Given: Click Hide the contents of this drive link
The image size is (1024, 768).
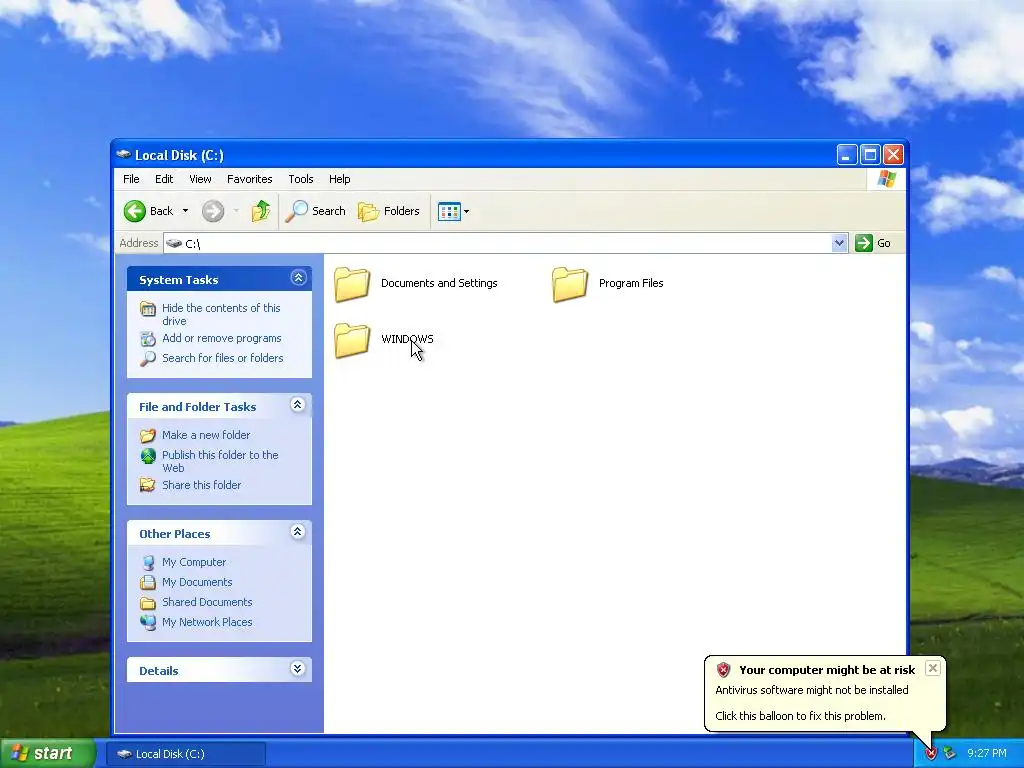Looking at the screenshot, I should (x=221, y=314).
